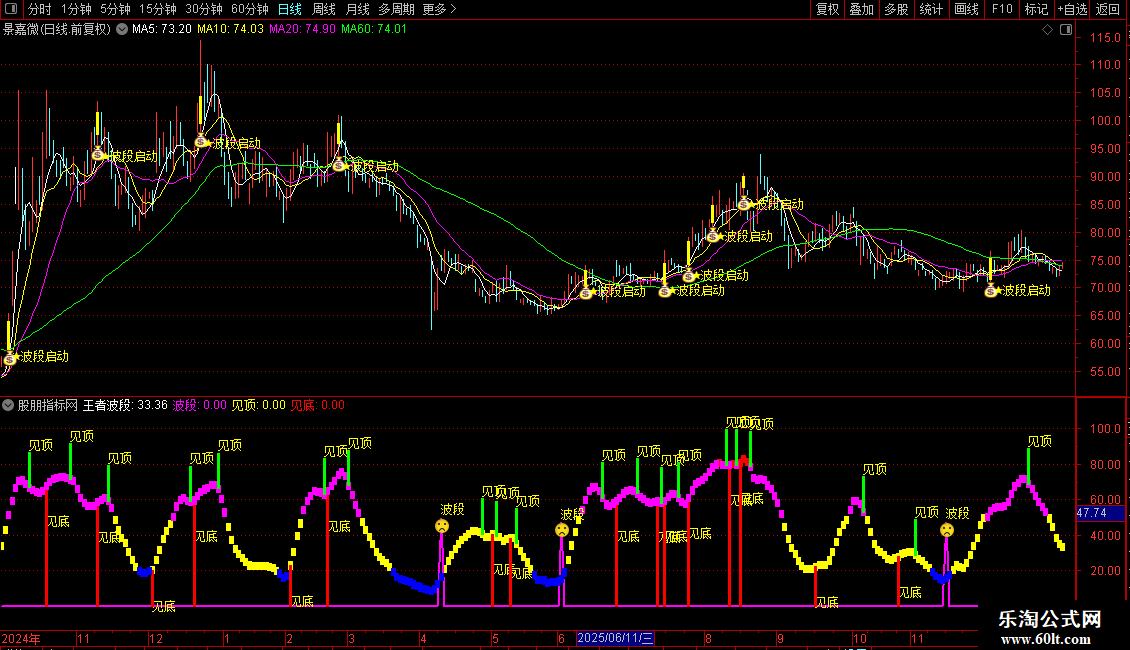1130x650 pixels.
Task: Click the diamond icon near the price axis
Action: [x=1047, y=30]
